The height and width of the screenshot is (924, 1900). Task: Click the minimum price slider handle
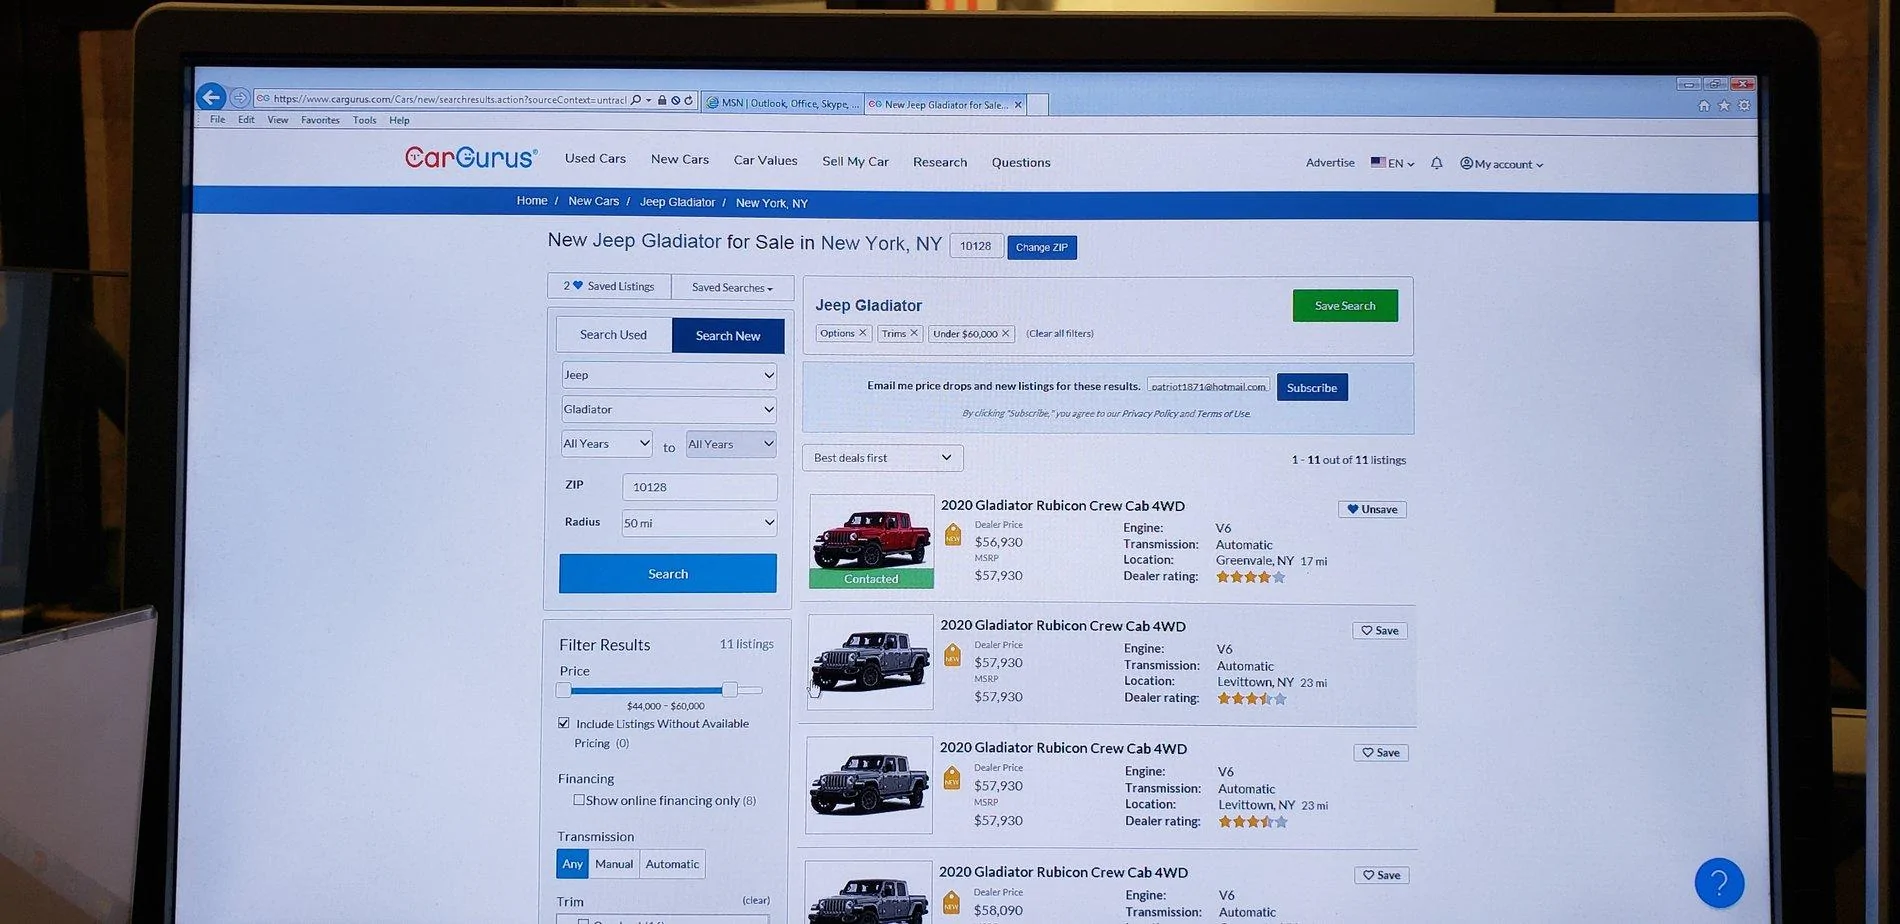coord(564,690)
